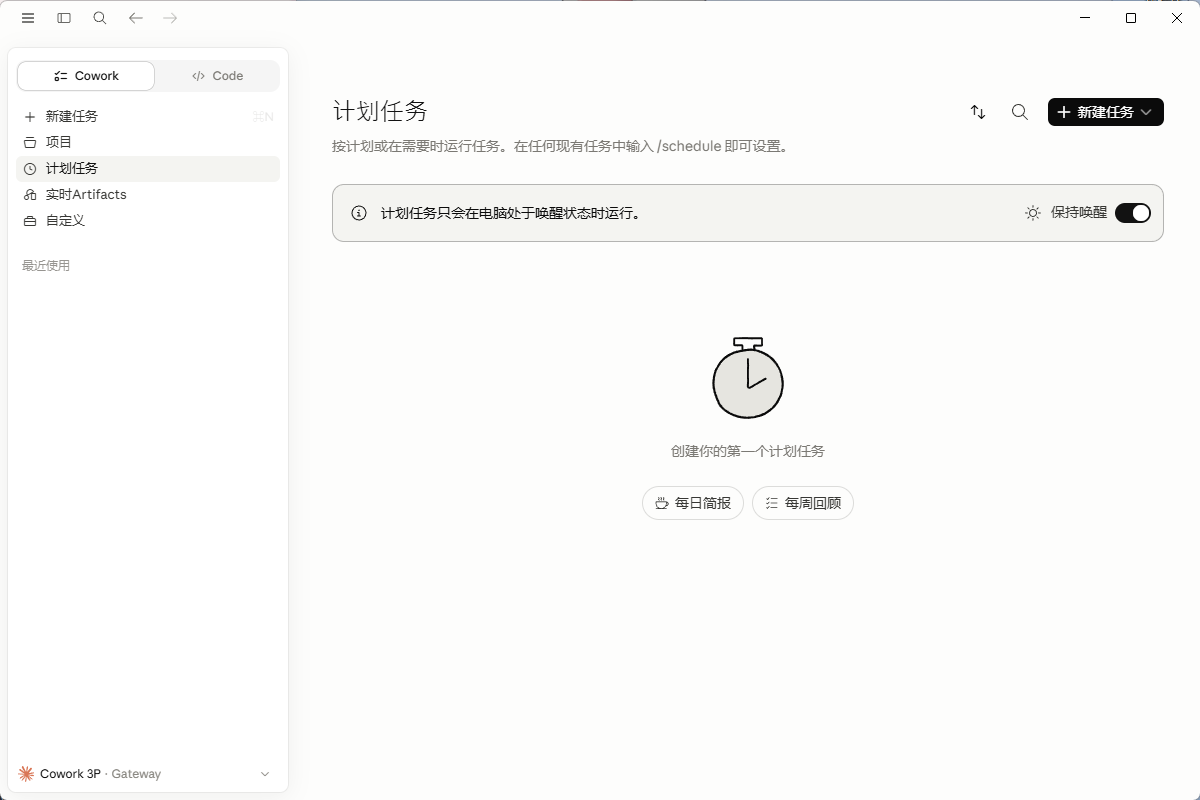Expand the Cowork 3P Gateway chevron
This screenshot has height=800, width=1200.
pos(265,774)
